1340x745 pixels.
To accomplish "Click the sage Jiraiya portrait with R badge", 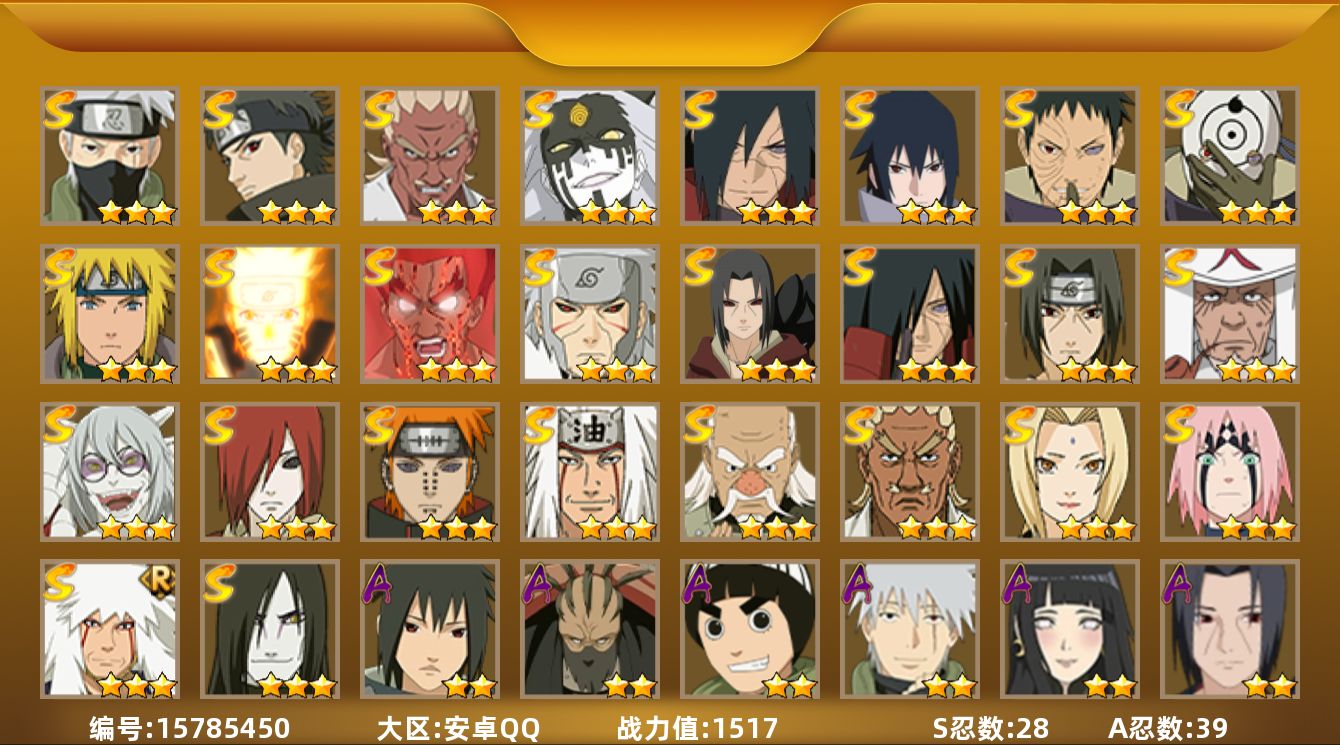I will click(109, 629).
